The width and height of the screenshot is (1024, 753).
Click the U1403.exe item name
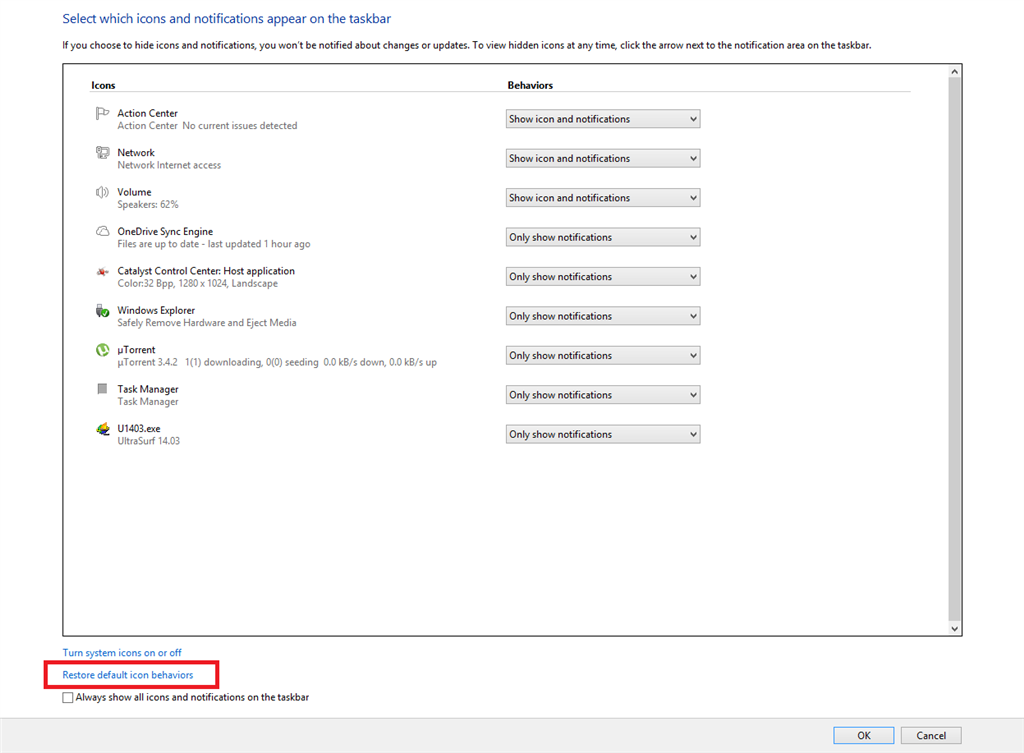(139, 428)
